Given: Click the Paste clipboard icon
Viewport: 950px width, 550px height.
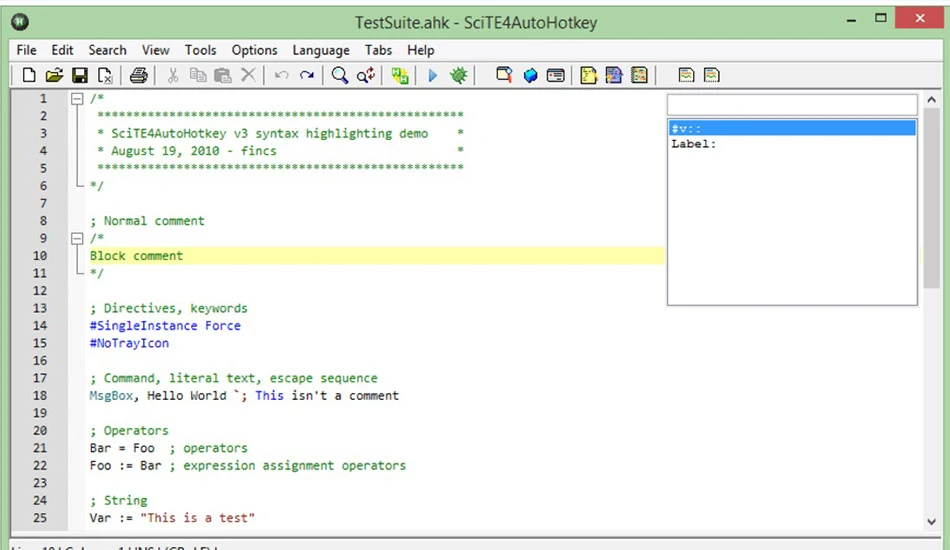Looking at the screenshot, I should click(x=223, y=75).
